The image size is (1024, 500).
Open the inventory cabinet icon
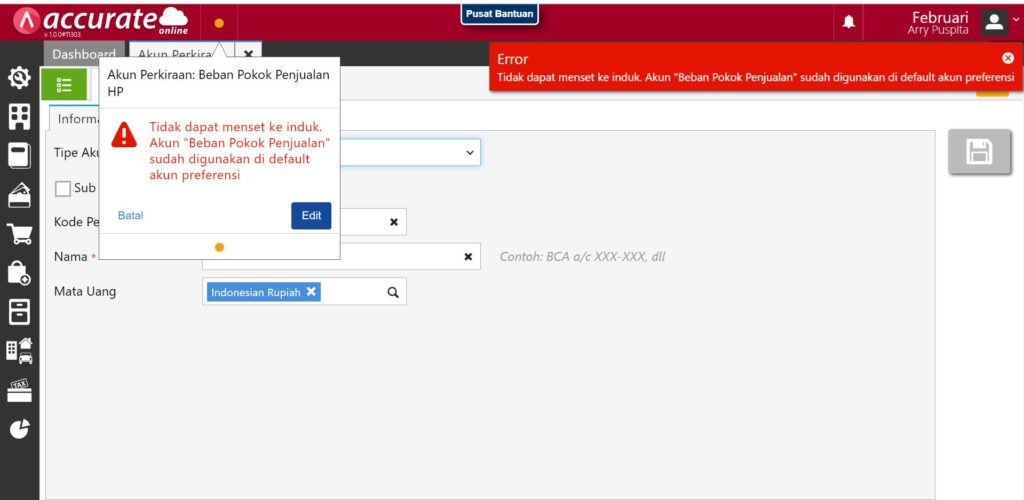coord(19,312)
